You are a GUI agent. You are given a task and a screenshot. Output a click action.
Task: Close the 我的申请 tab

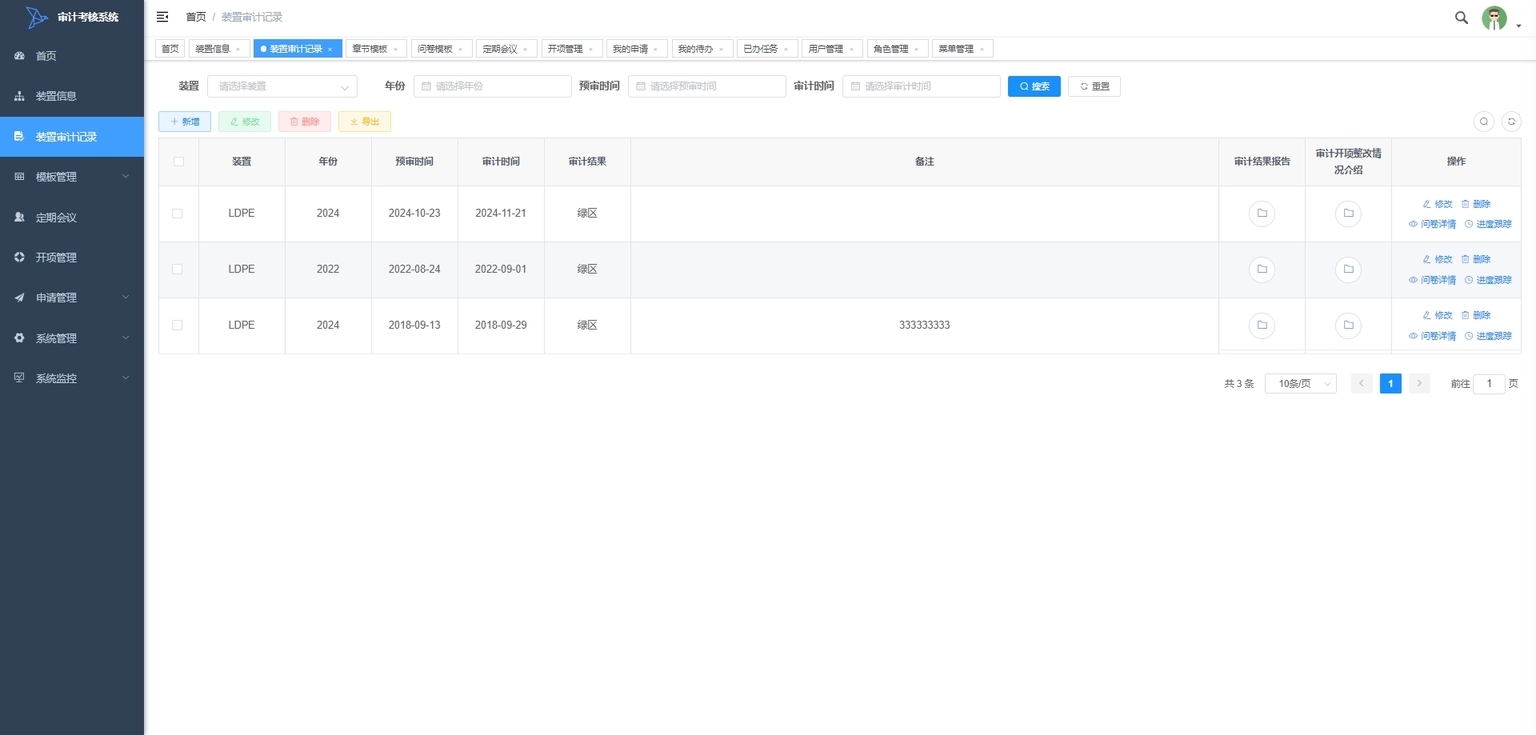[x=655, y=49]
